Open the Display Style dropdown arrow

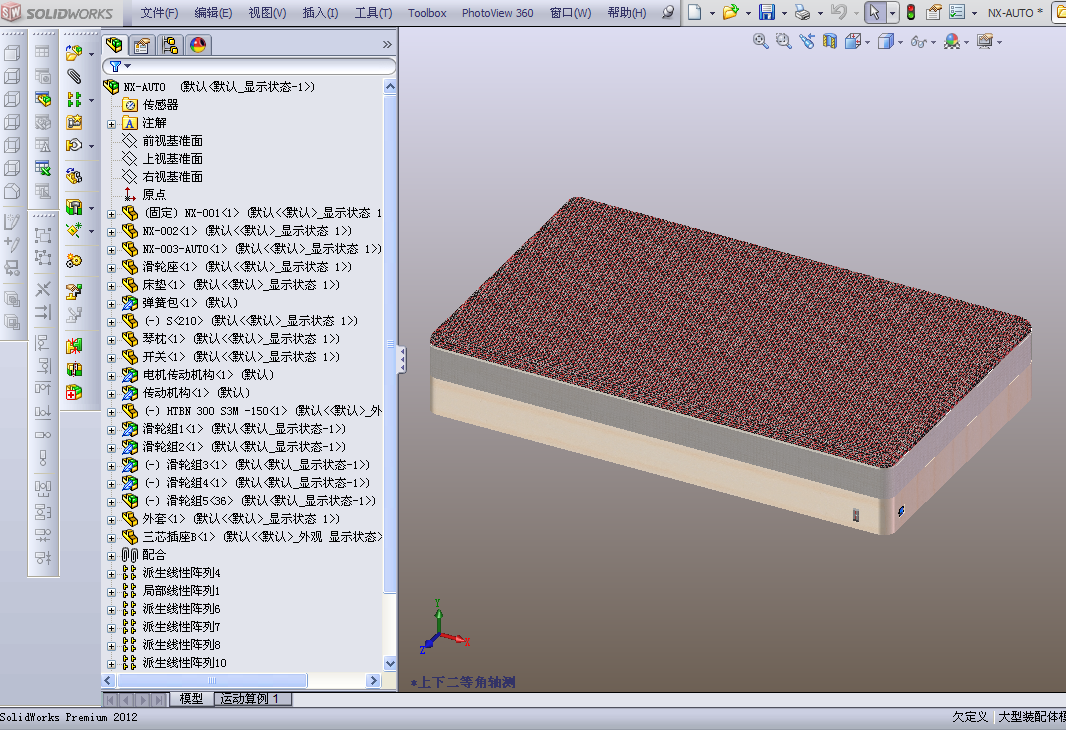(x=900, y=42)
